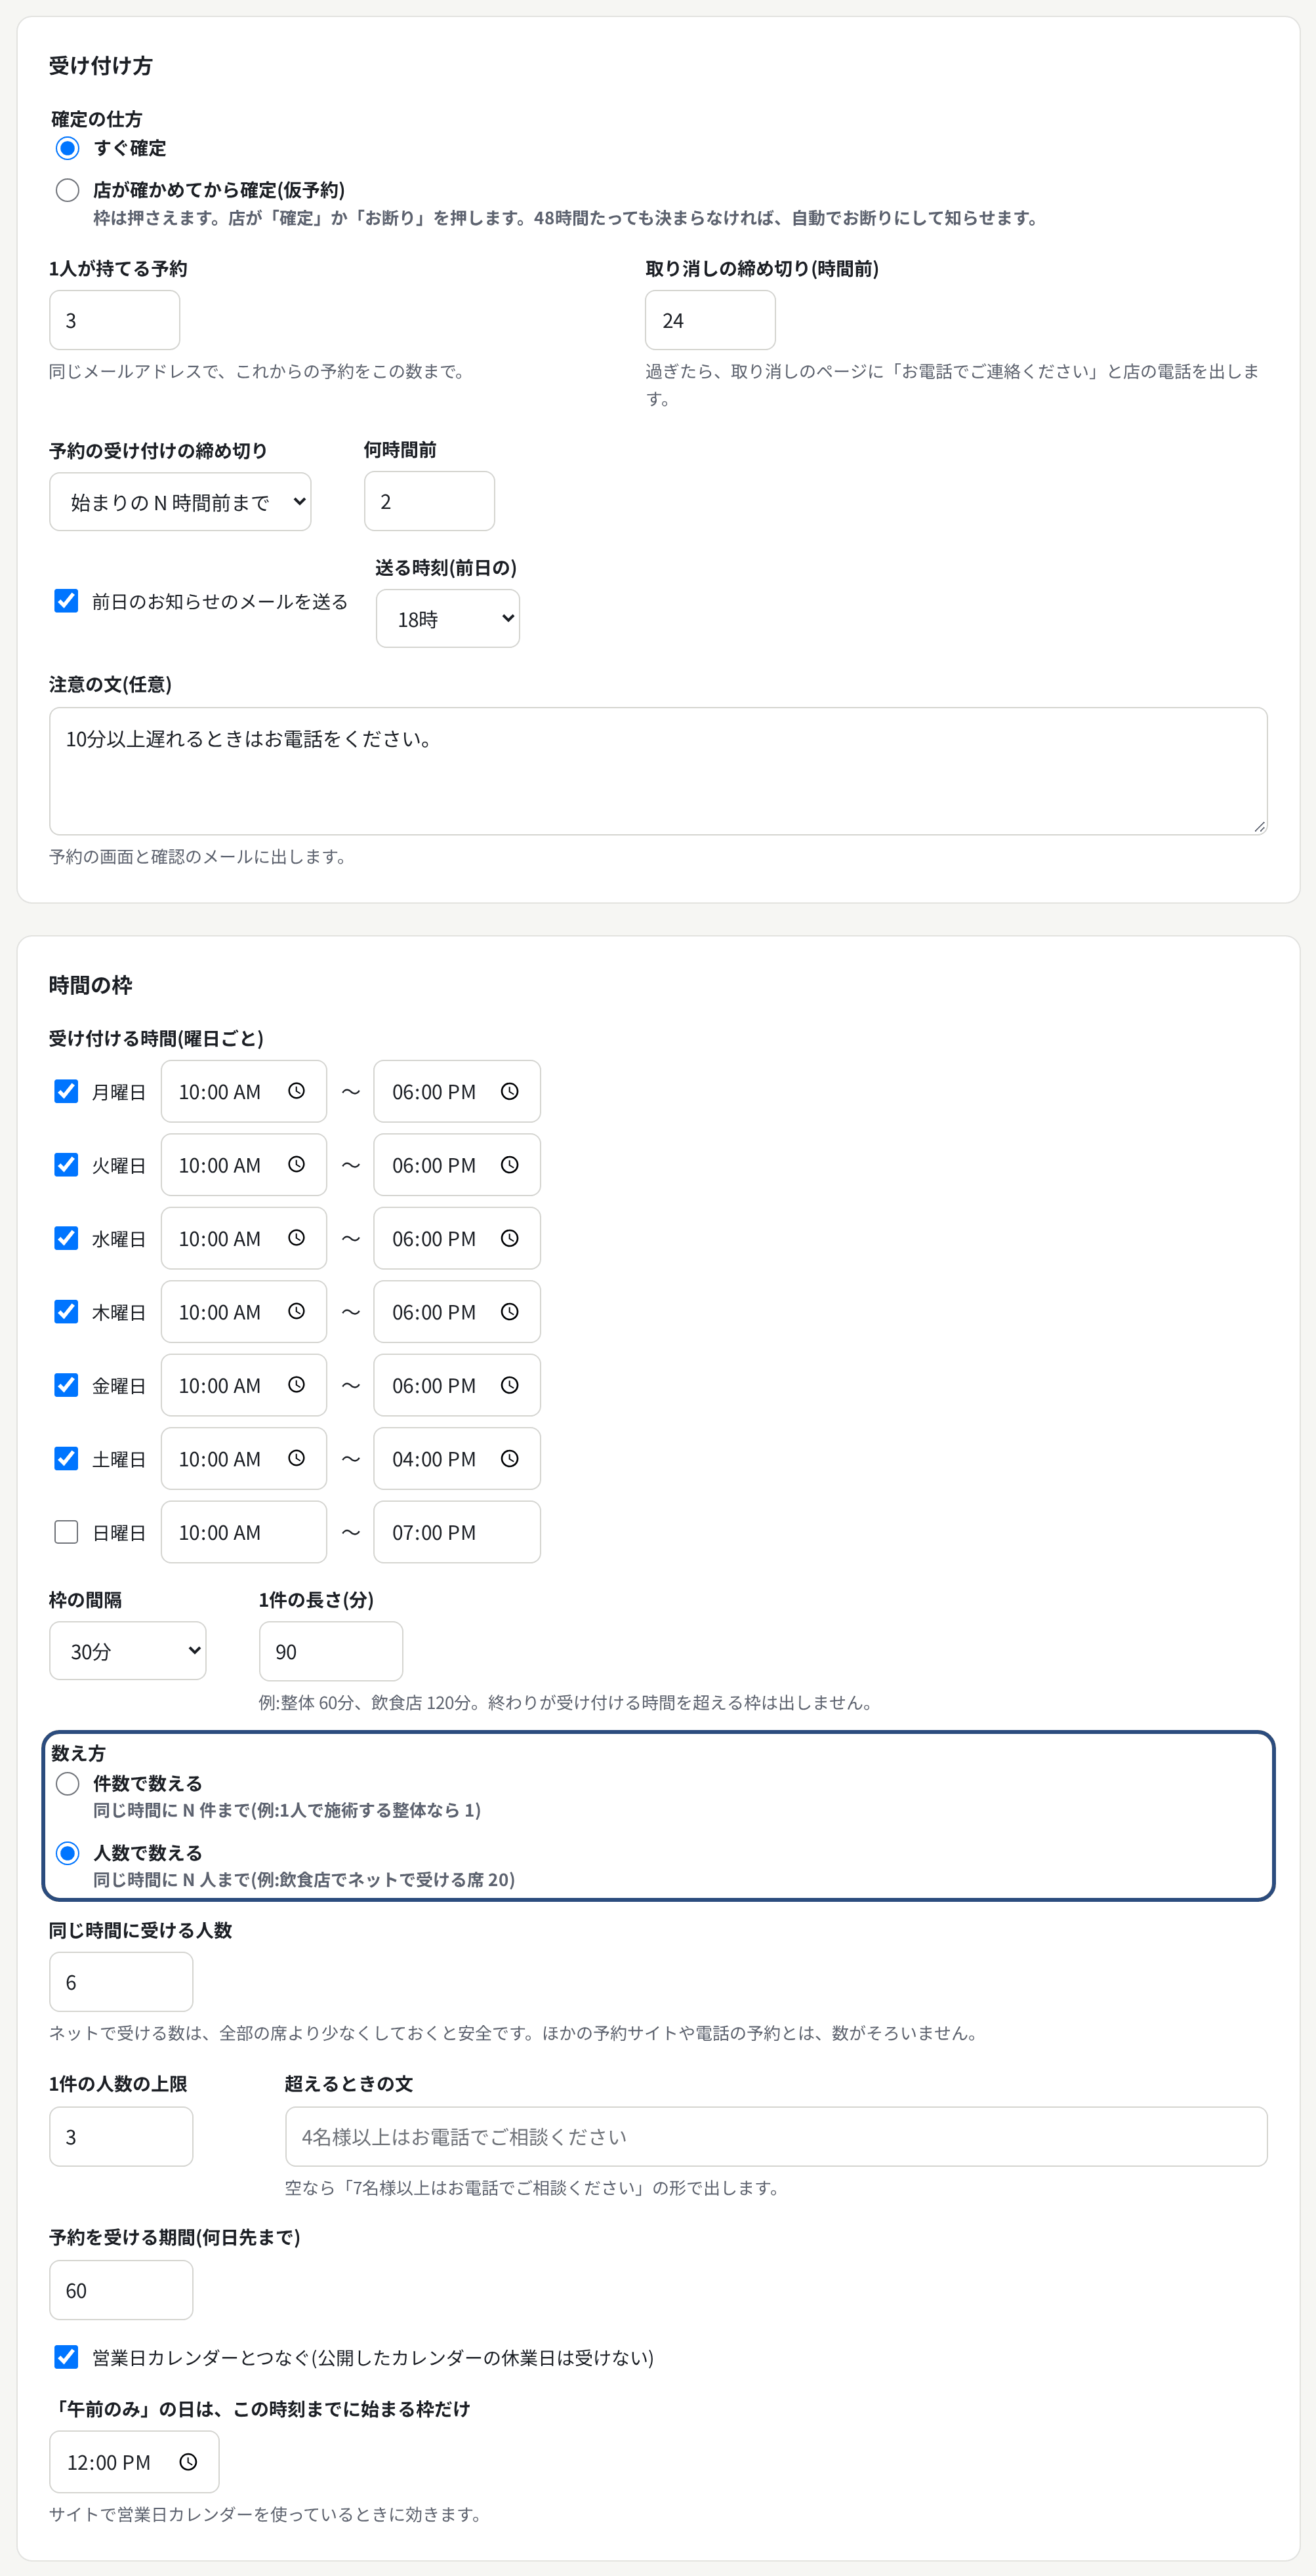The height and width of the screenshot is (2576, 1316).
Task: Click the 予約を受ける期間 days field
Action: [x=121, y=2290]
